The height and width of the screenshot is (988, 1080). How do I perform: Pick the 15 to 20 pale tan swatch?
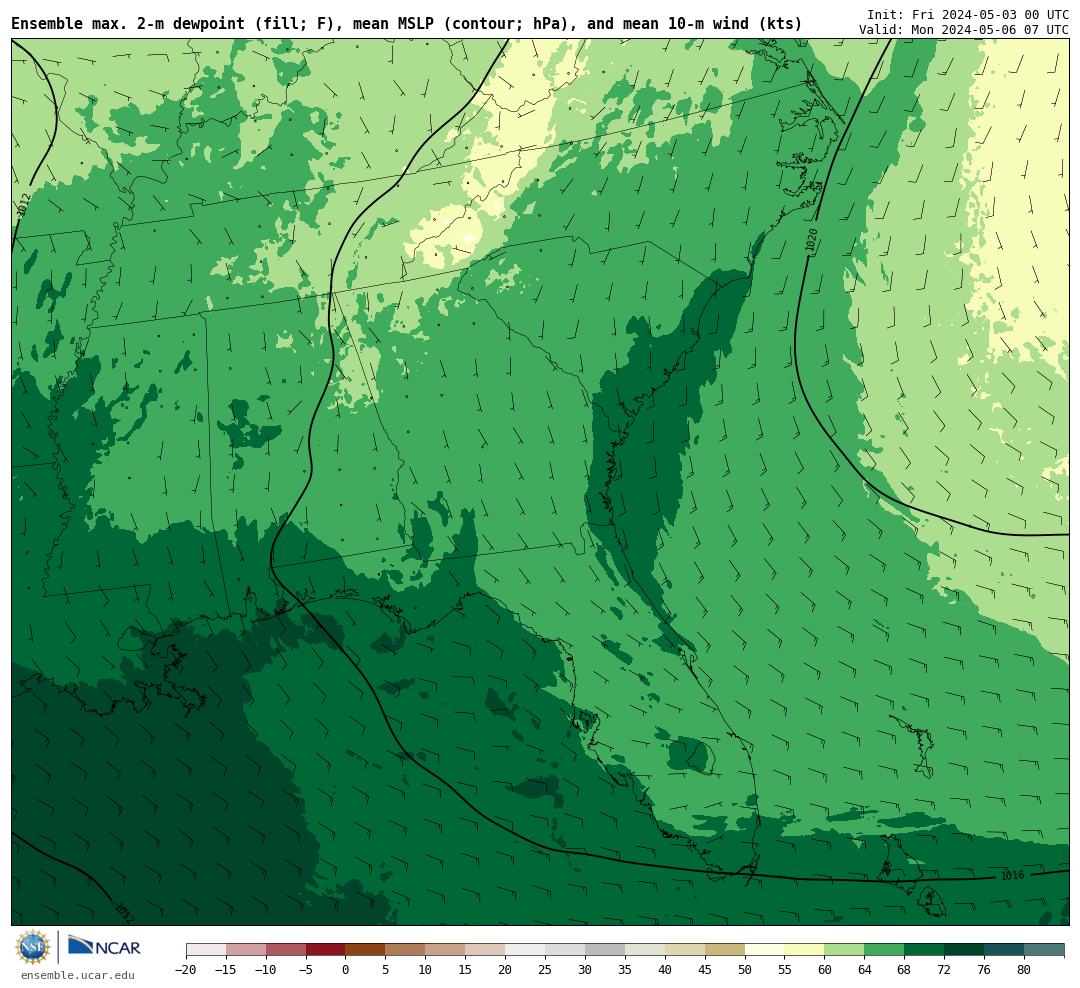[x=486, y=950]
